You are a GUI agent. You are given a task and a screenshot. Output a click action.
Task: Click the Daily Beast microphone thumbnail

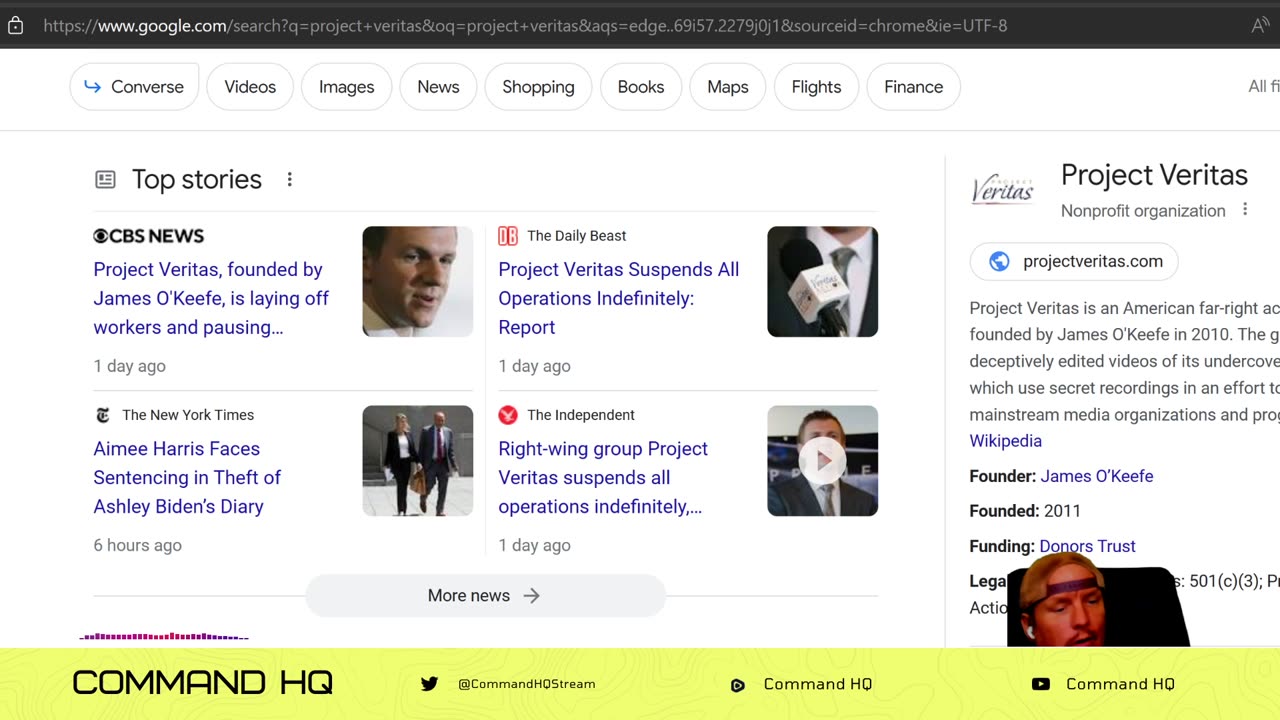click(823, 281)
